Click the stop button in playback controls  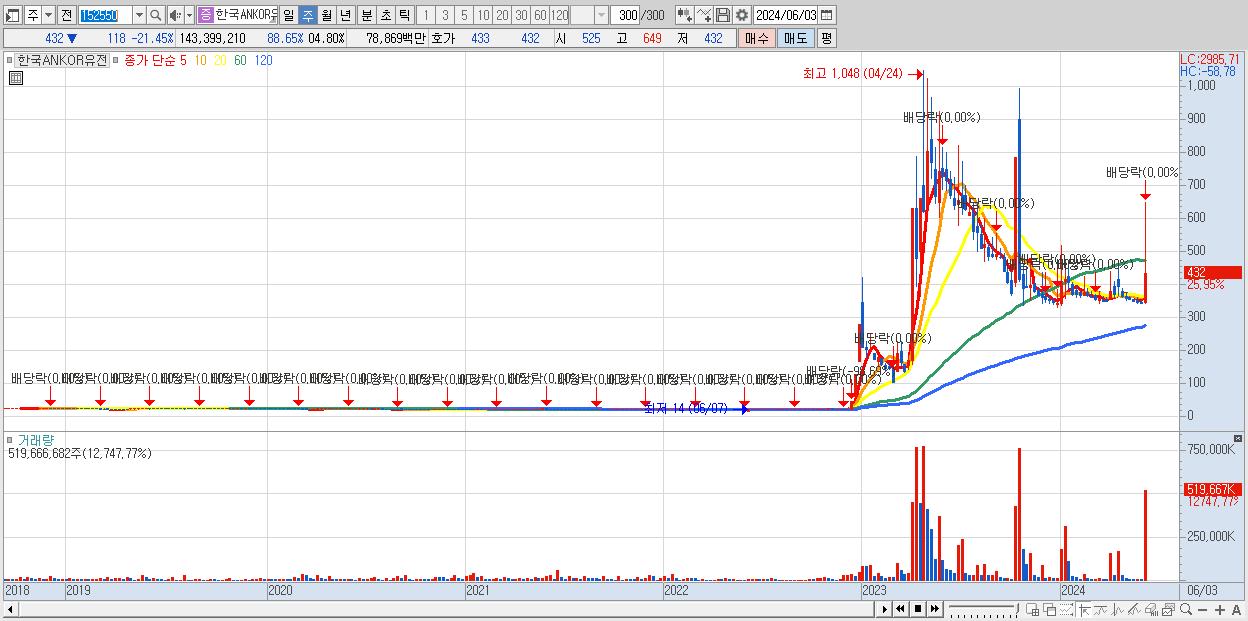[x=918, y=609]
